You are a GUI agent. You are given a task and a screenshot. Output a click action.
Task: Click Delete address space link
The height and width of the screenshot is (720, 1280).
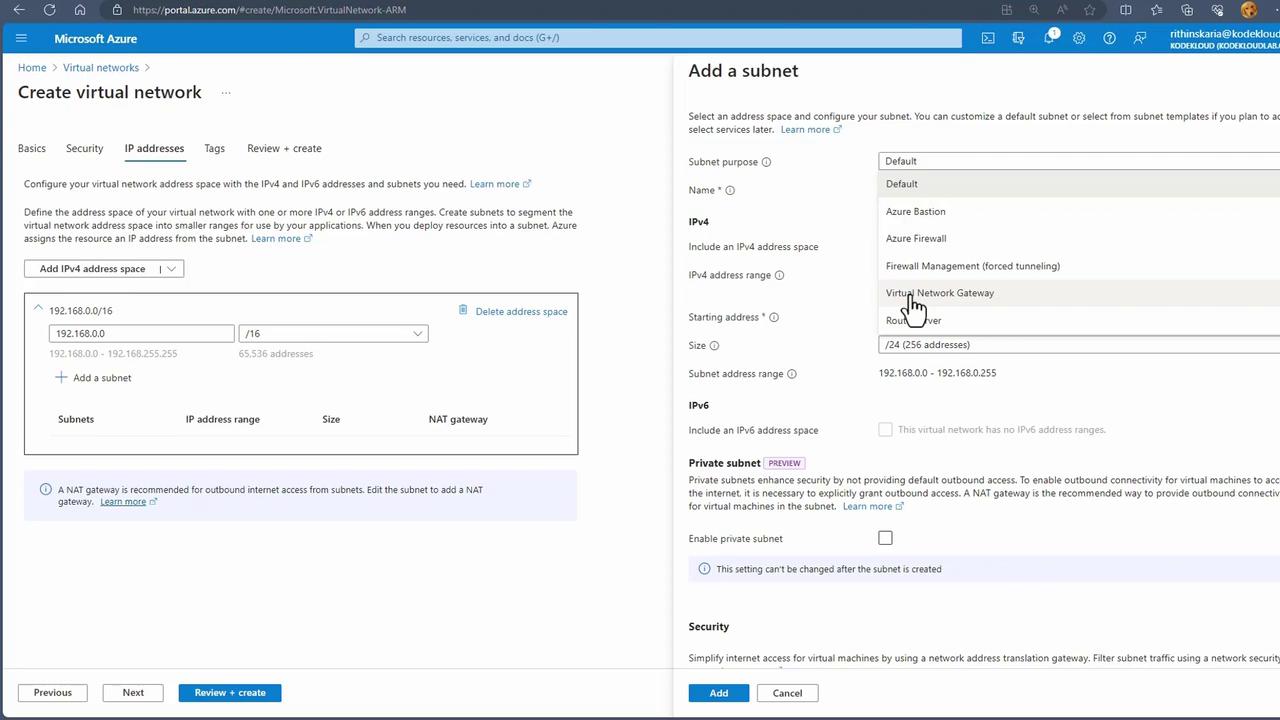521,311
